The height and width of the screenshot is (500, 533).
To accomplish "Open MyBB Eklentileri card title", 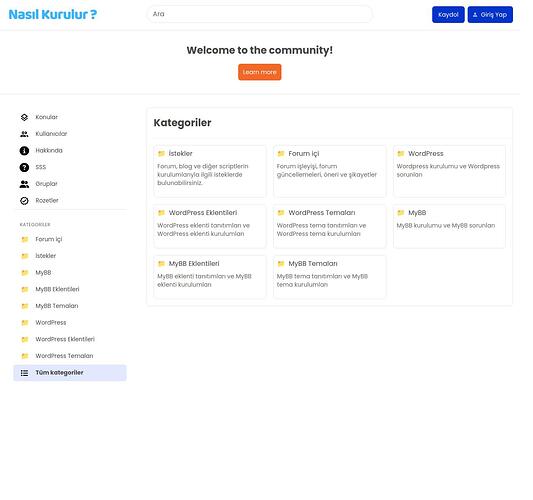I will point(194,264).
